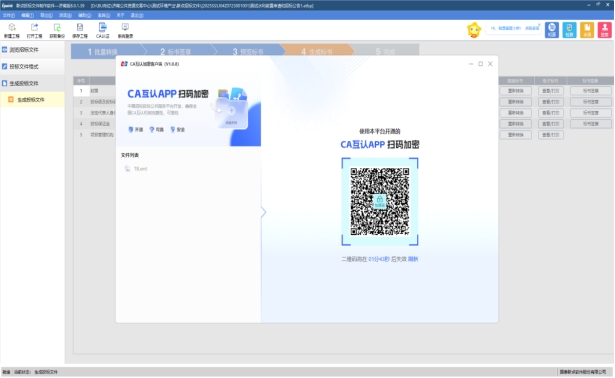Click the 投标文件格式 sidebar pencil icon
Screen dimensions: 615x378
pyautogui.click(x=5, y=66)
